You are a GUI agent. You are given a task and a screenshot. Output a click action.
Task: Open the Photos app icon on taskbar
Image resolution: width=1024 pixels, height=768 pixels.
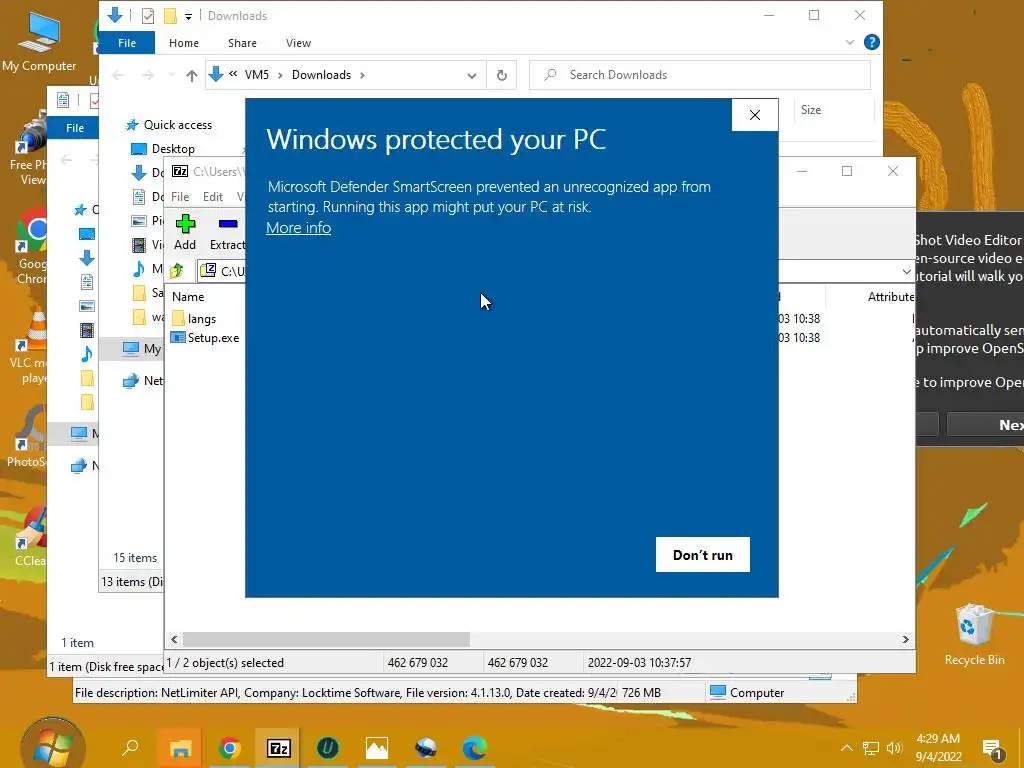[x=377, y=748]
